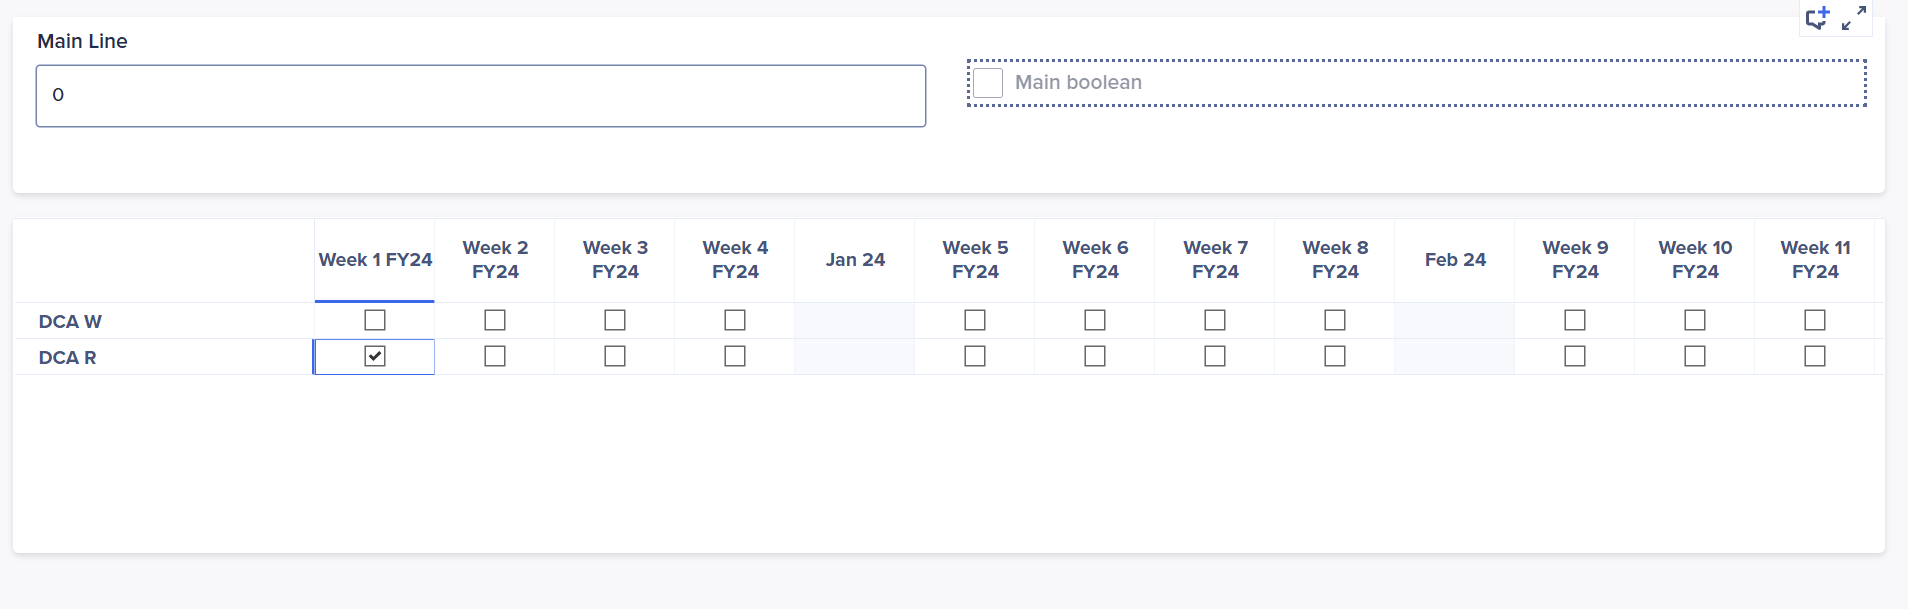
Task: Check DCA R under Week 3 FY24
Action: [615, 356]
